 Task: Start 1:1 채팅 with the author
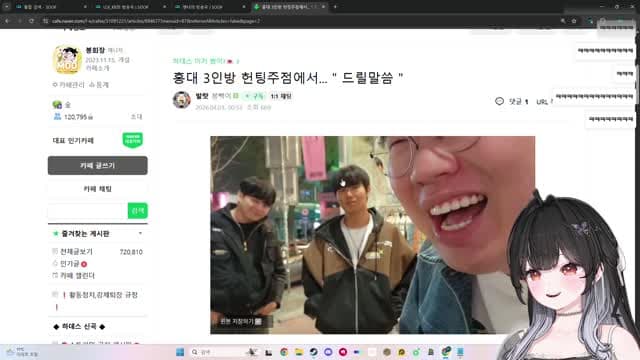coord(281,96)
